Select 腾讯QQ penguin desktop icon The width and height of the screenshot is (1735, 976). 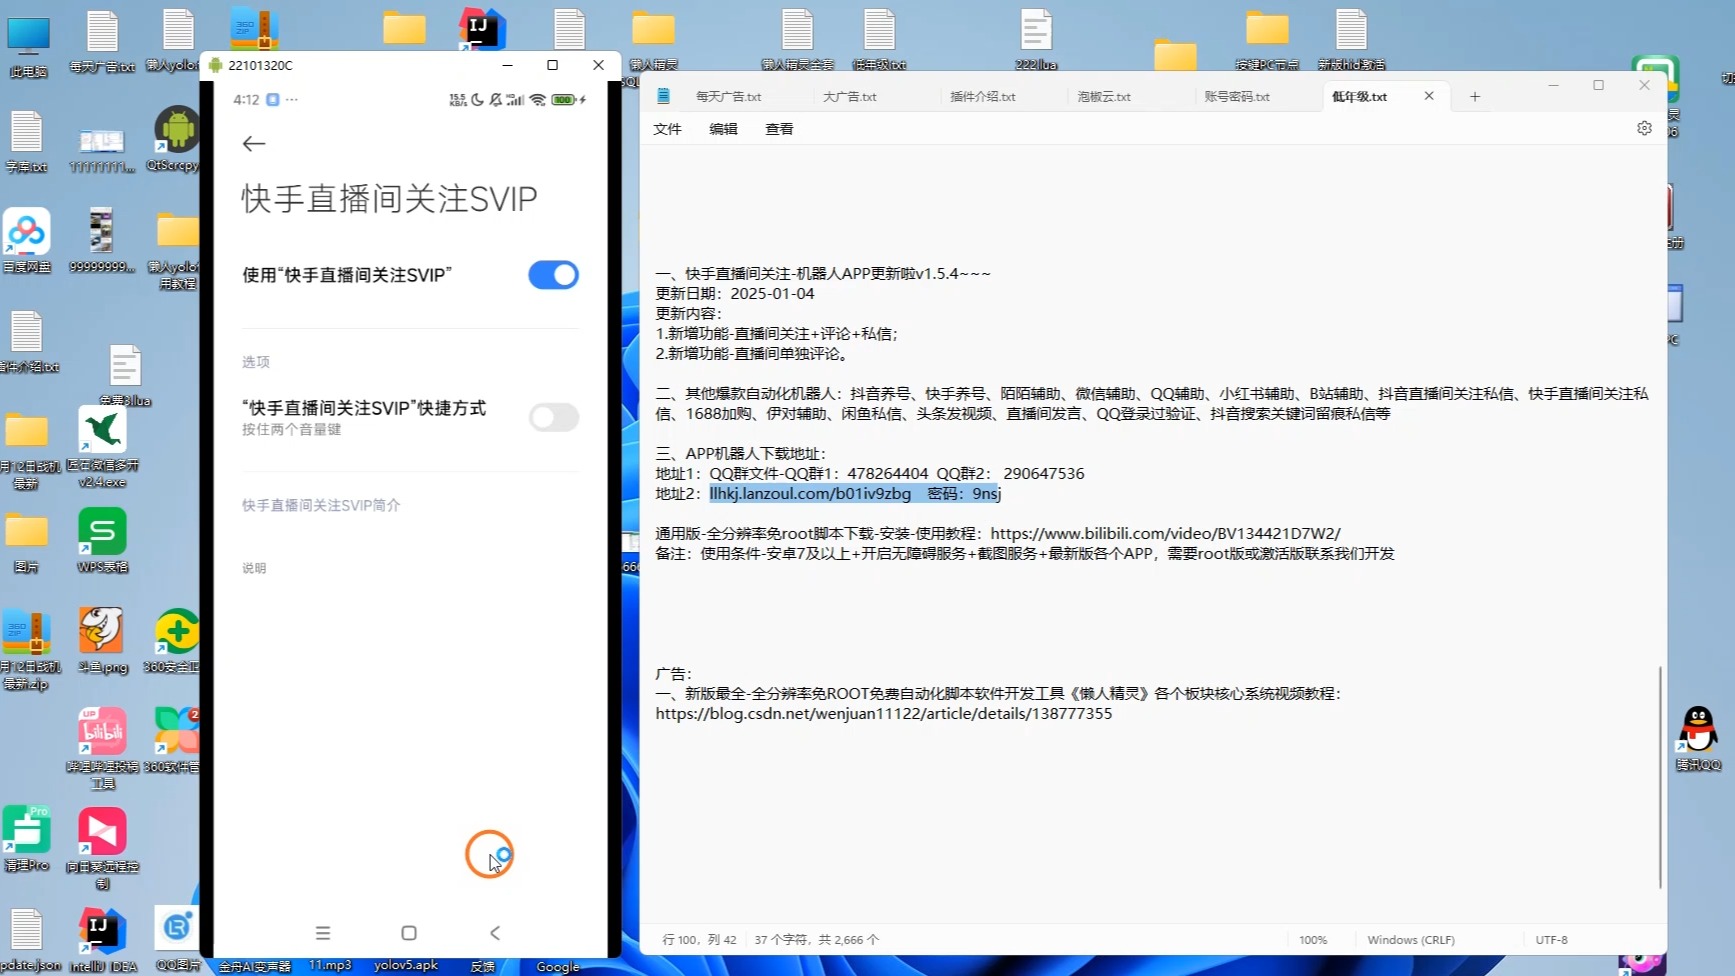click(x=1698, y=738)
